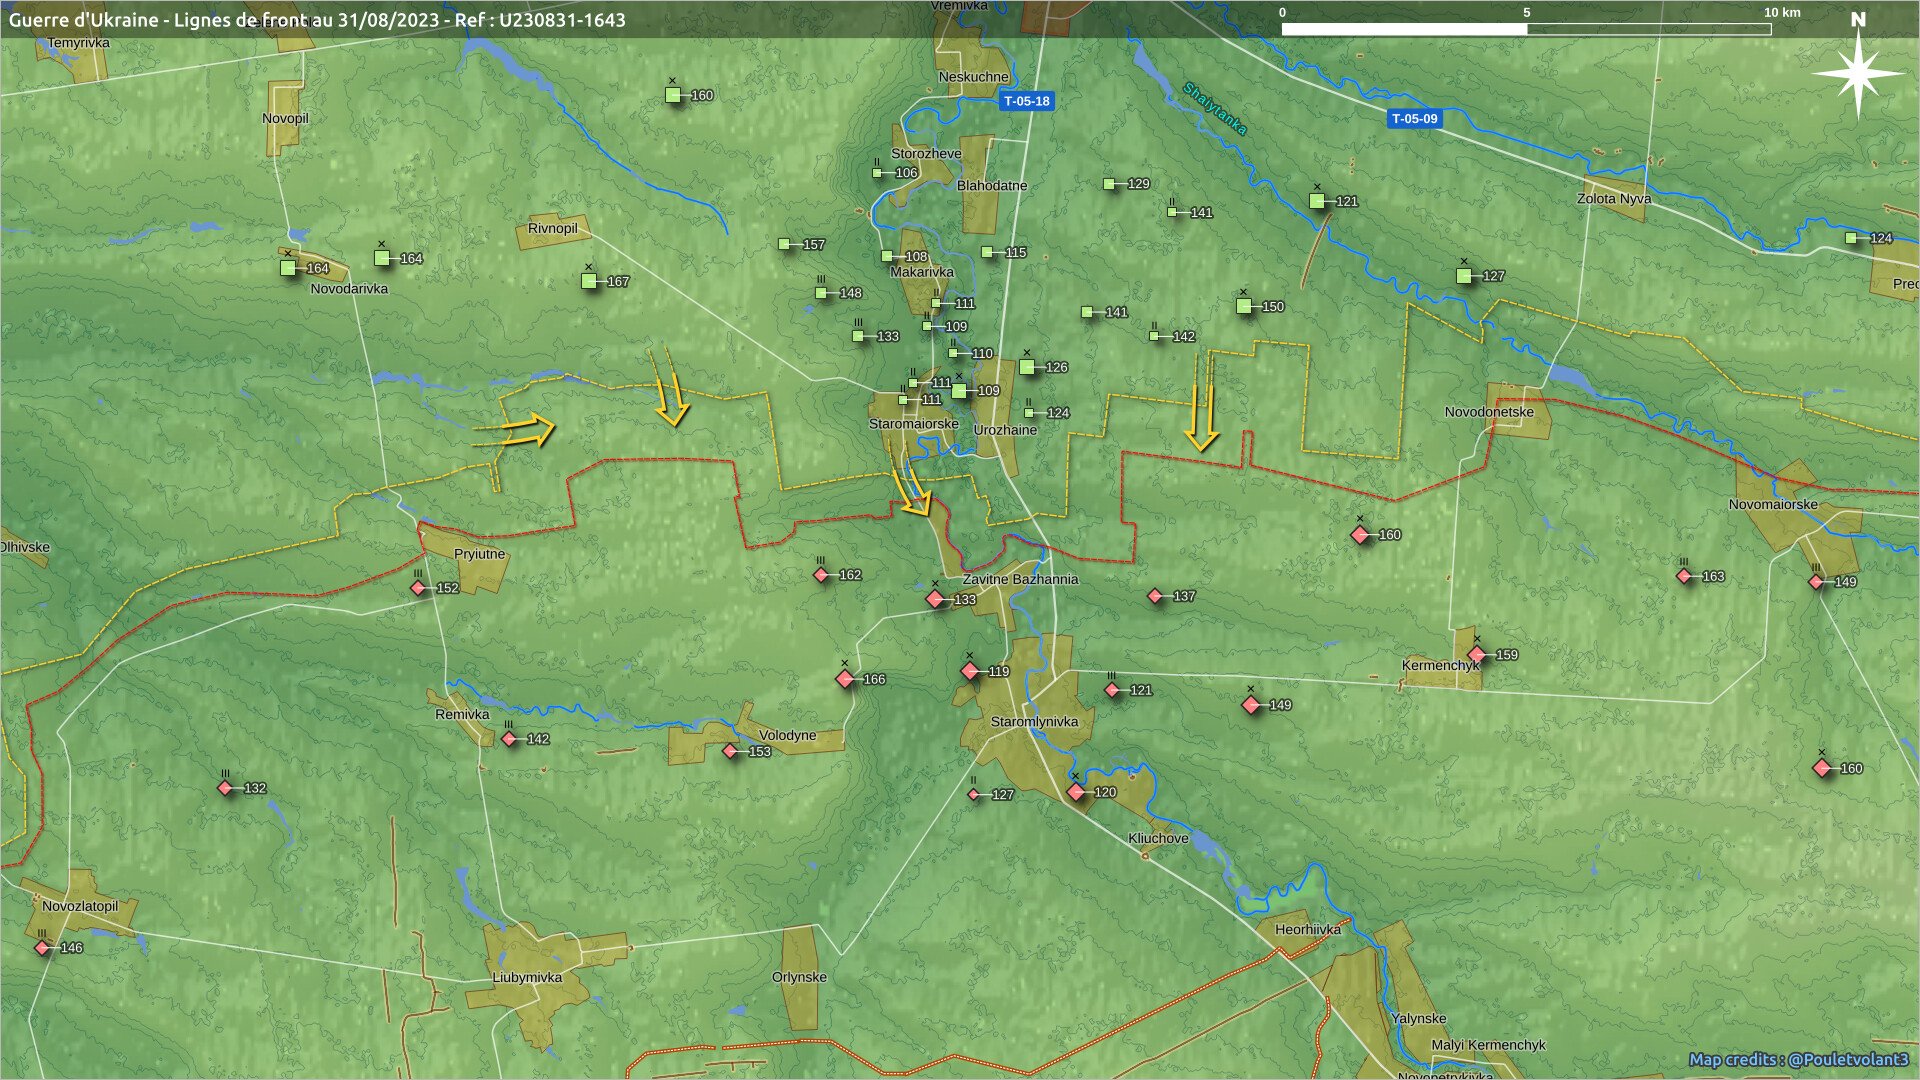
Task: Select the Yalynske town label
Action: (x=1419, y=1018)
